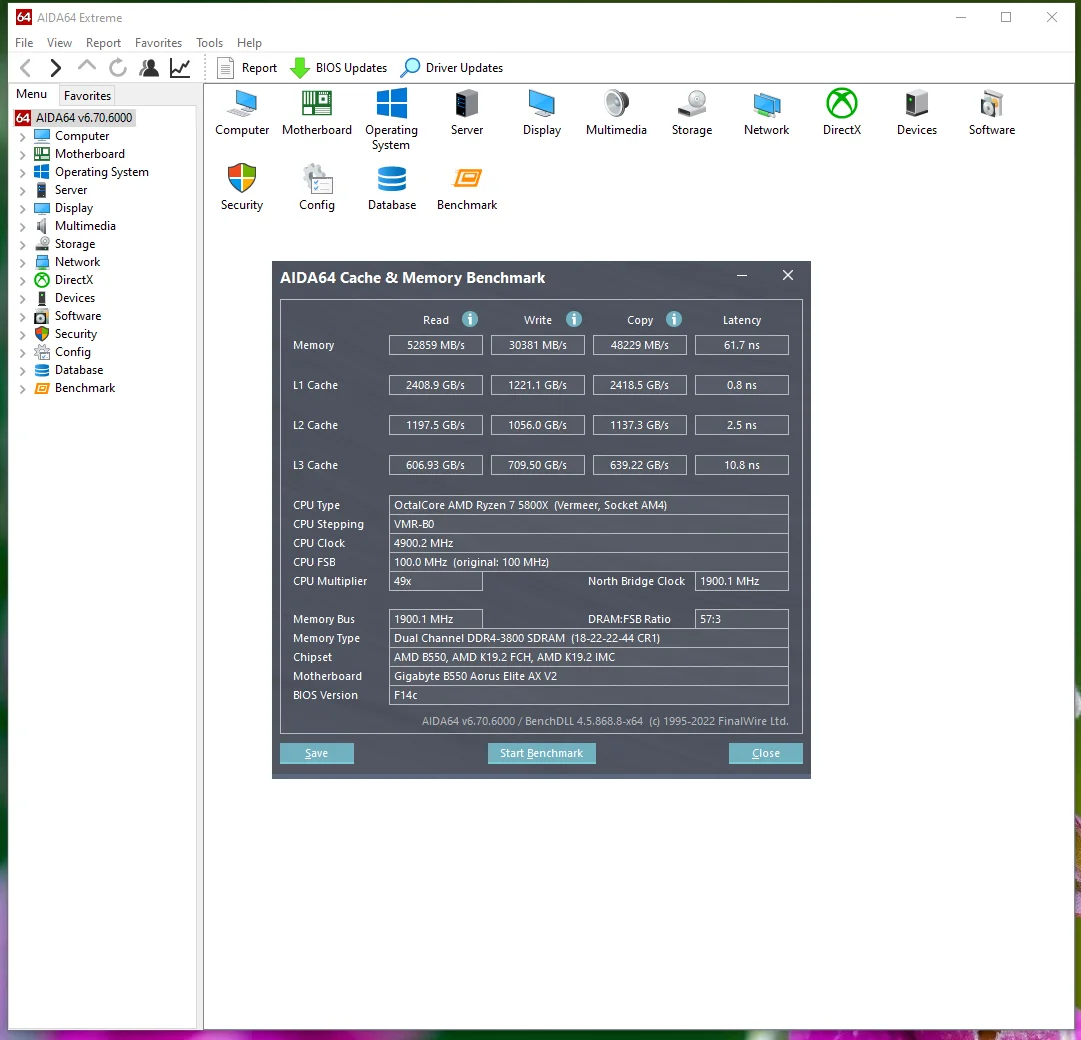Image resolution: width=1081 pixels, height=1040 pixels.
Task: Open the Computer category icon
Action: 242,112
